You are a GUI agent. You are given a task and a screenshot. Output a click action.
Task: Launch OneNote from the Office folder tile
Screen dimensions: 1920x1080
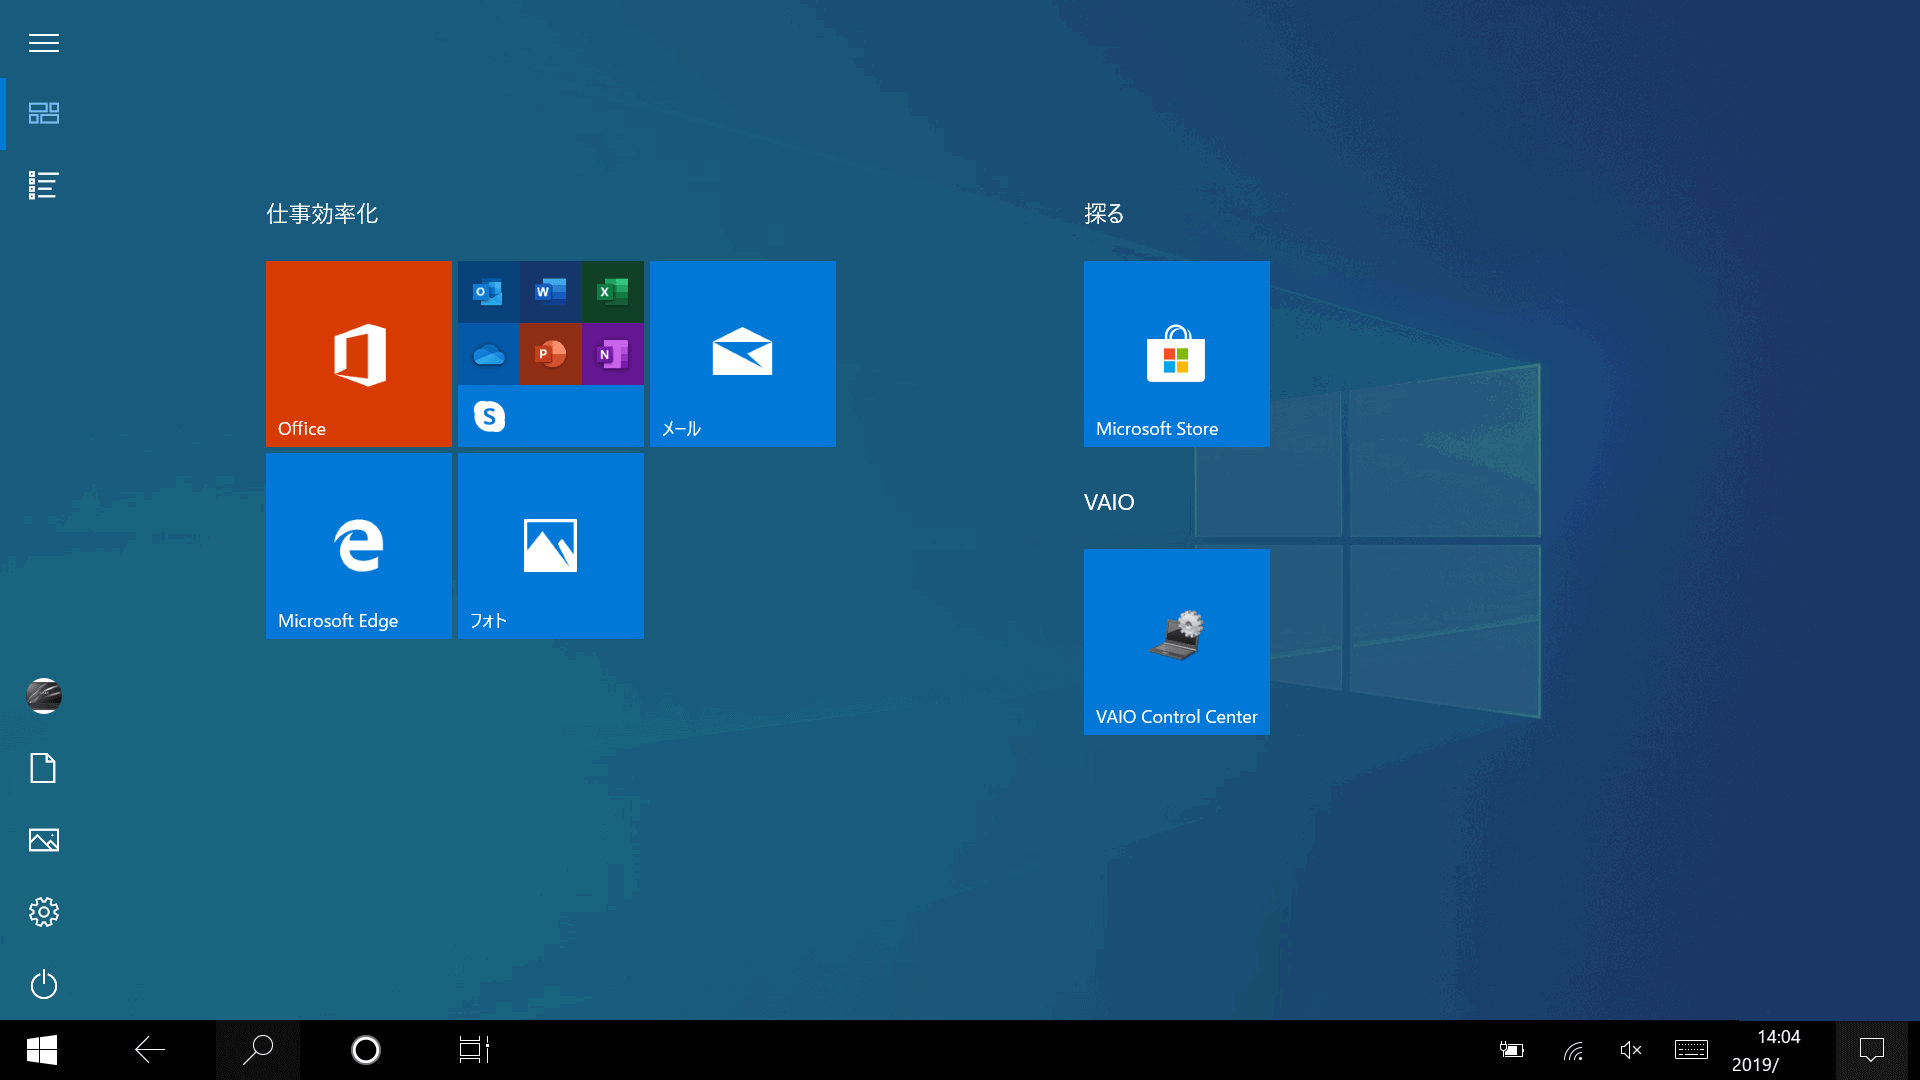coord(612,354)
